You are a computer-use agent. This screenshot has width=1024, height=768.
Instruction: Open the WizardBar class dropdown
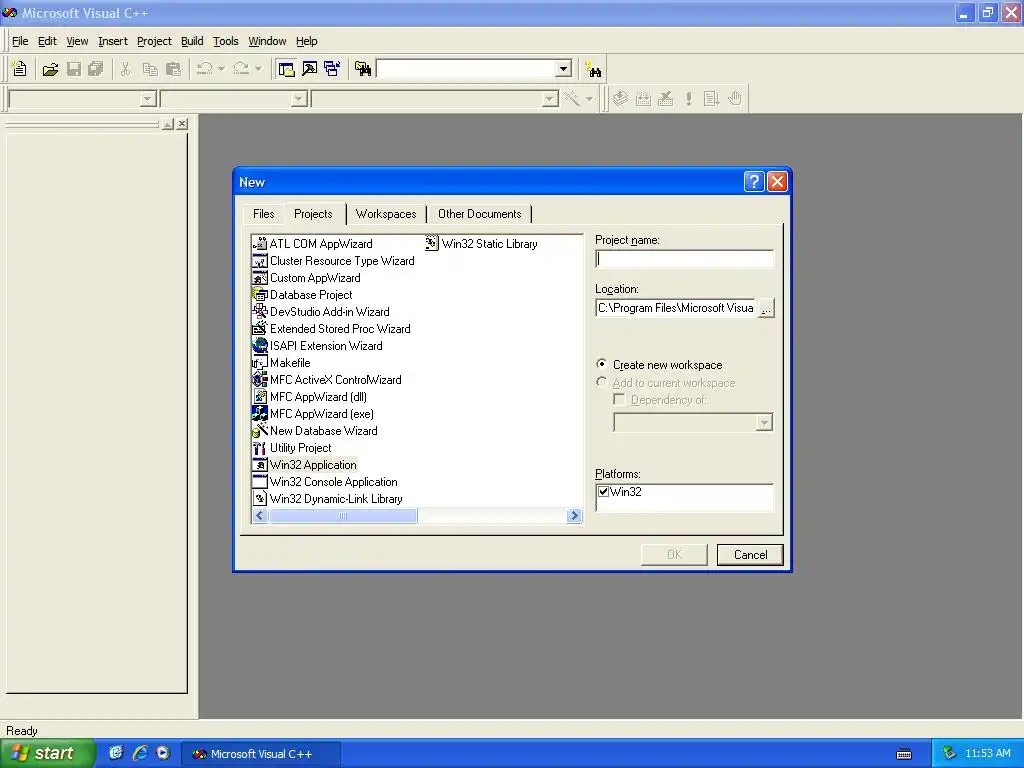click(x=148, y=99)
